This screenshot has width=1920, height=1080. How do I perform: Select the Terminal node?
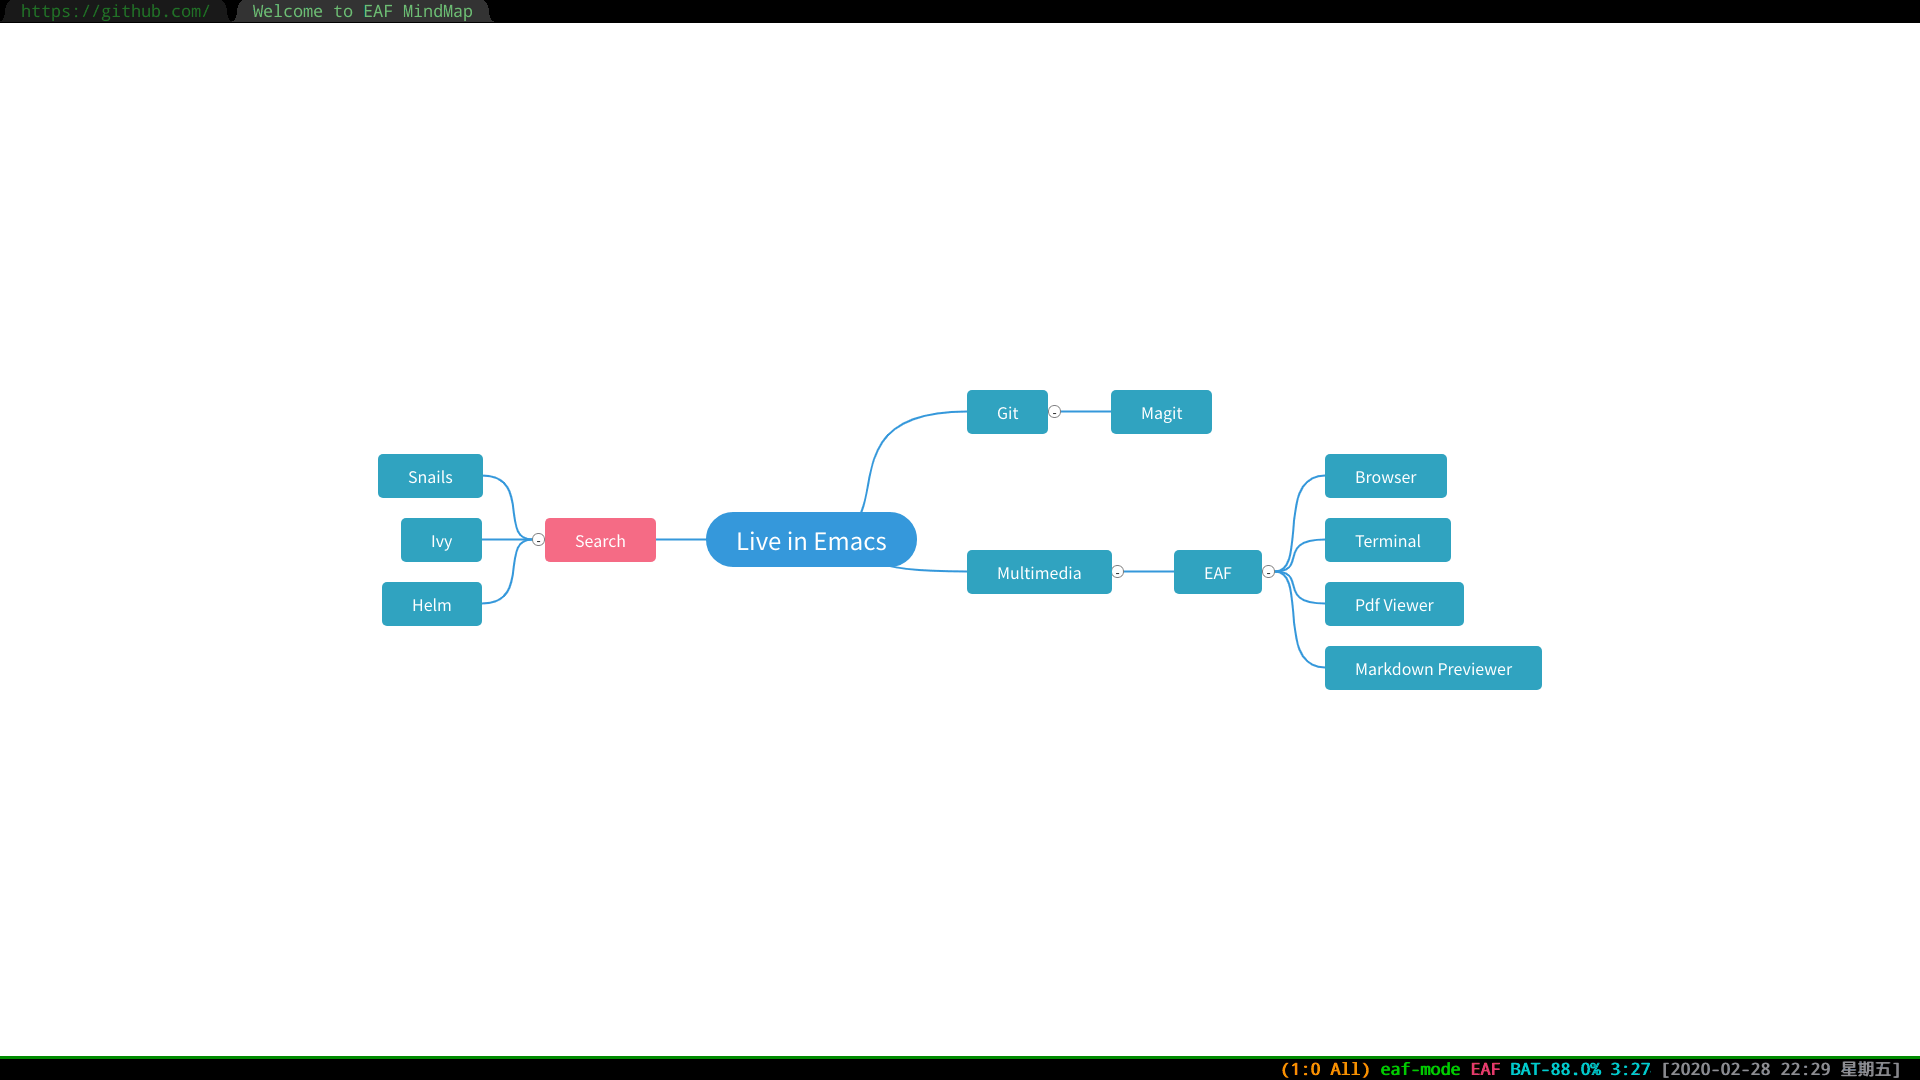pos(1387,540)
